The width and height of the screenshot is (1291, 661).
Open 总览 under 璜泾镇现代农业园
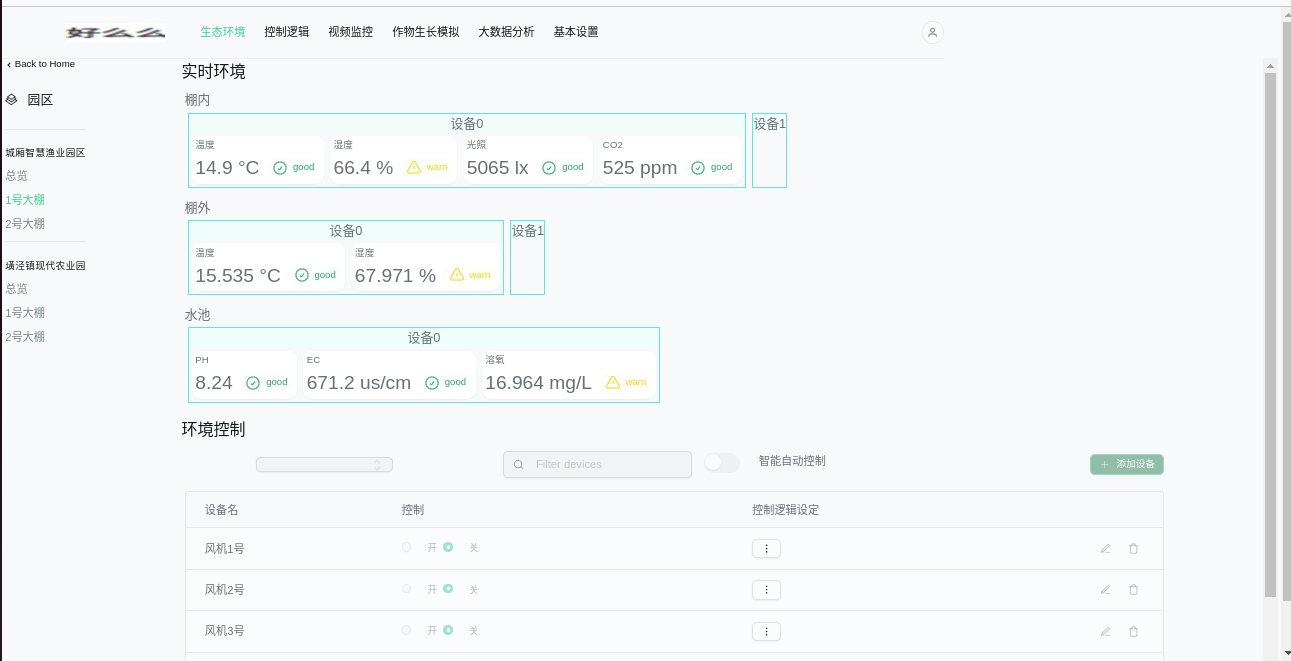point(16,289)
